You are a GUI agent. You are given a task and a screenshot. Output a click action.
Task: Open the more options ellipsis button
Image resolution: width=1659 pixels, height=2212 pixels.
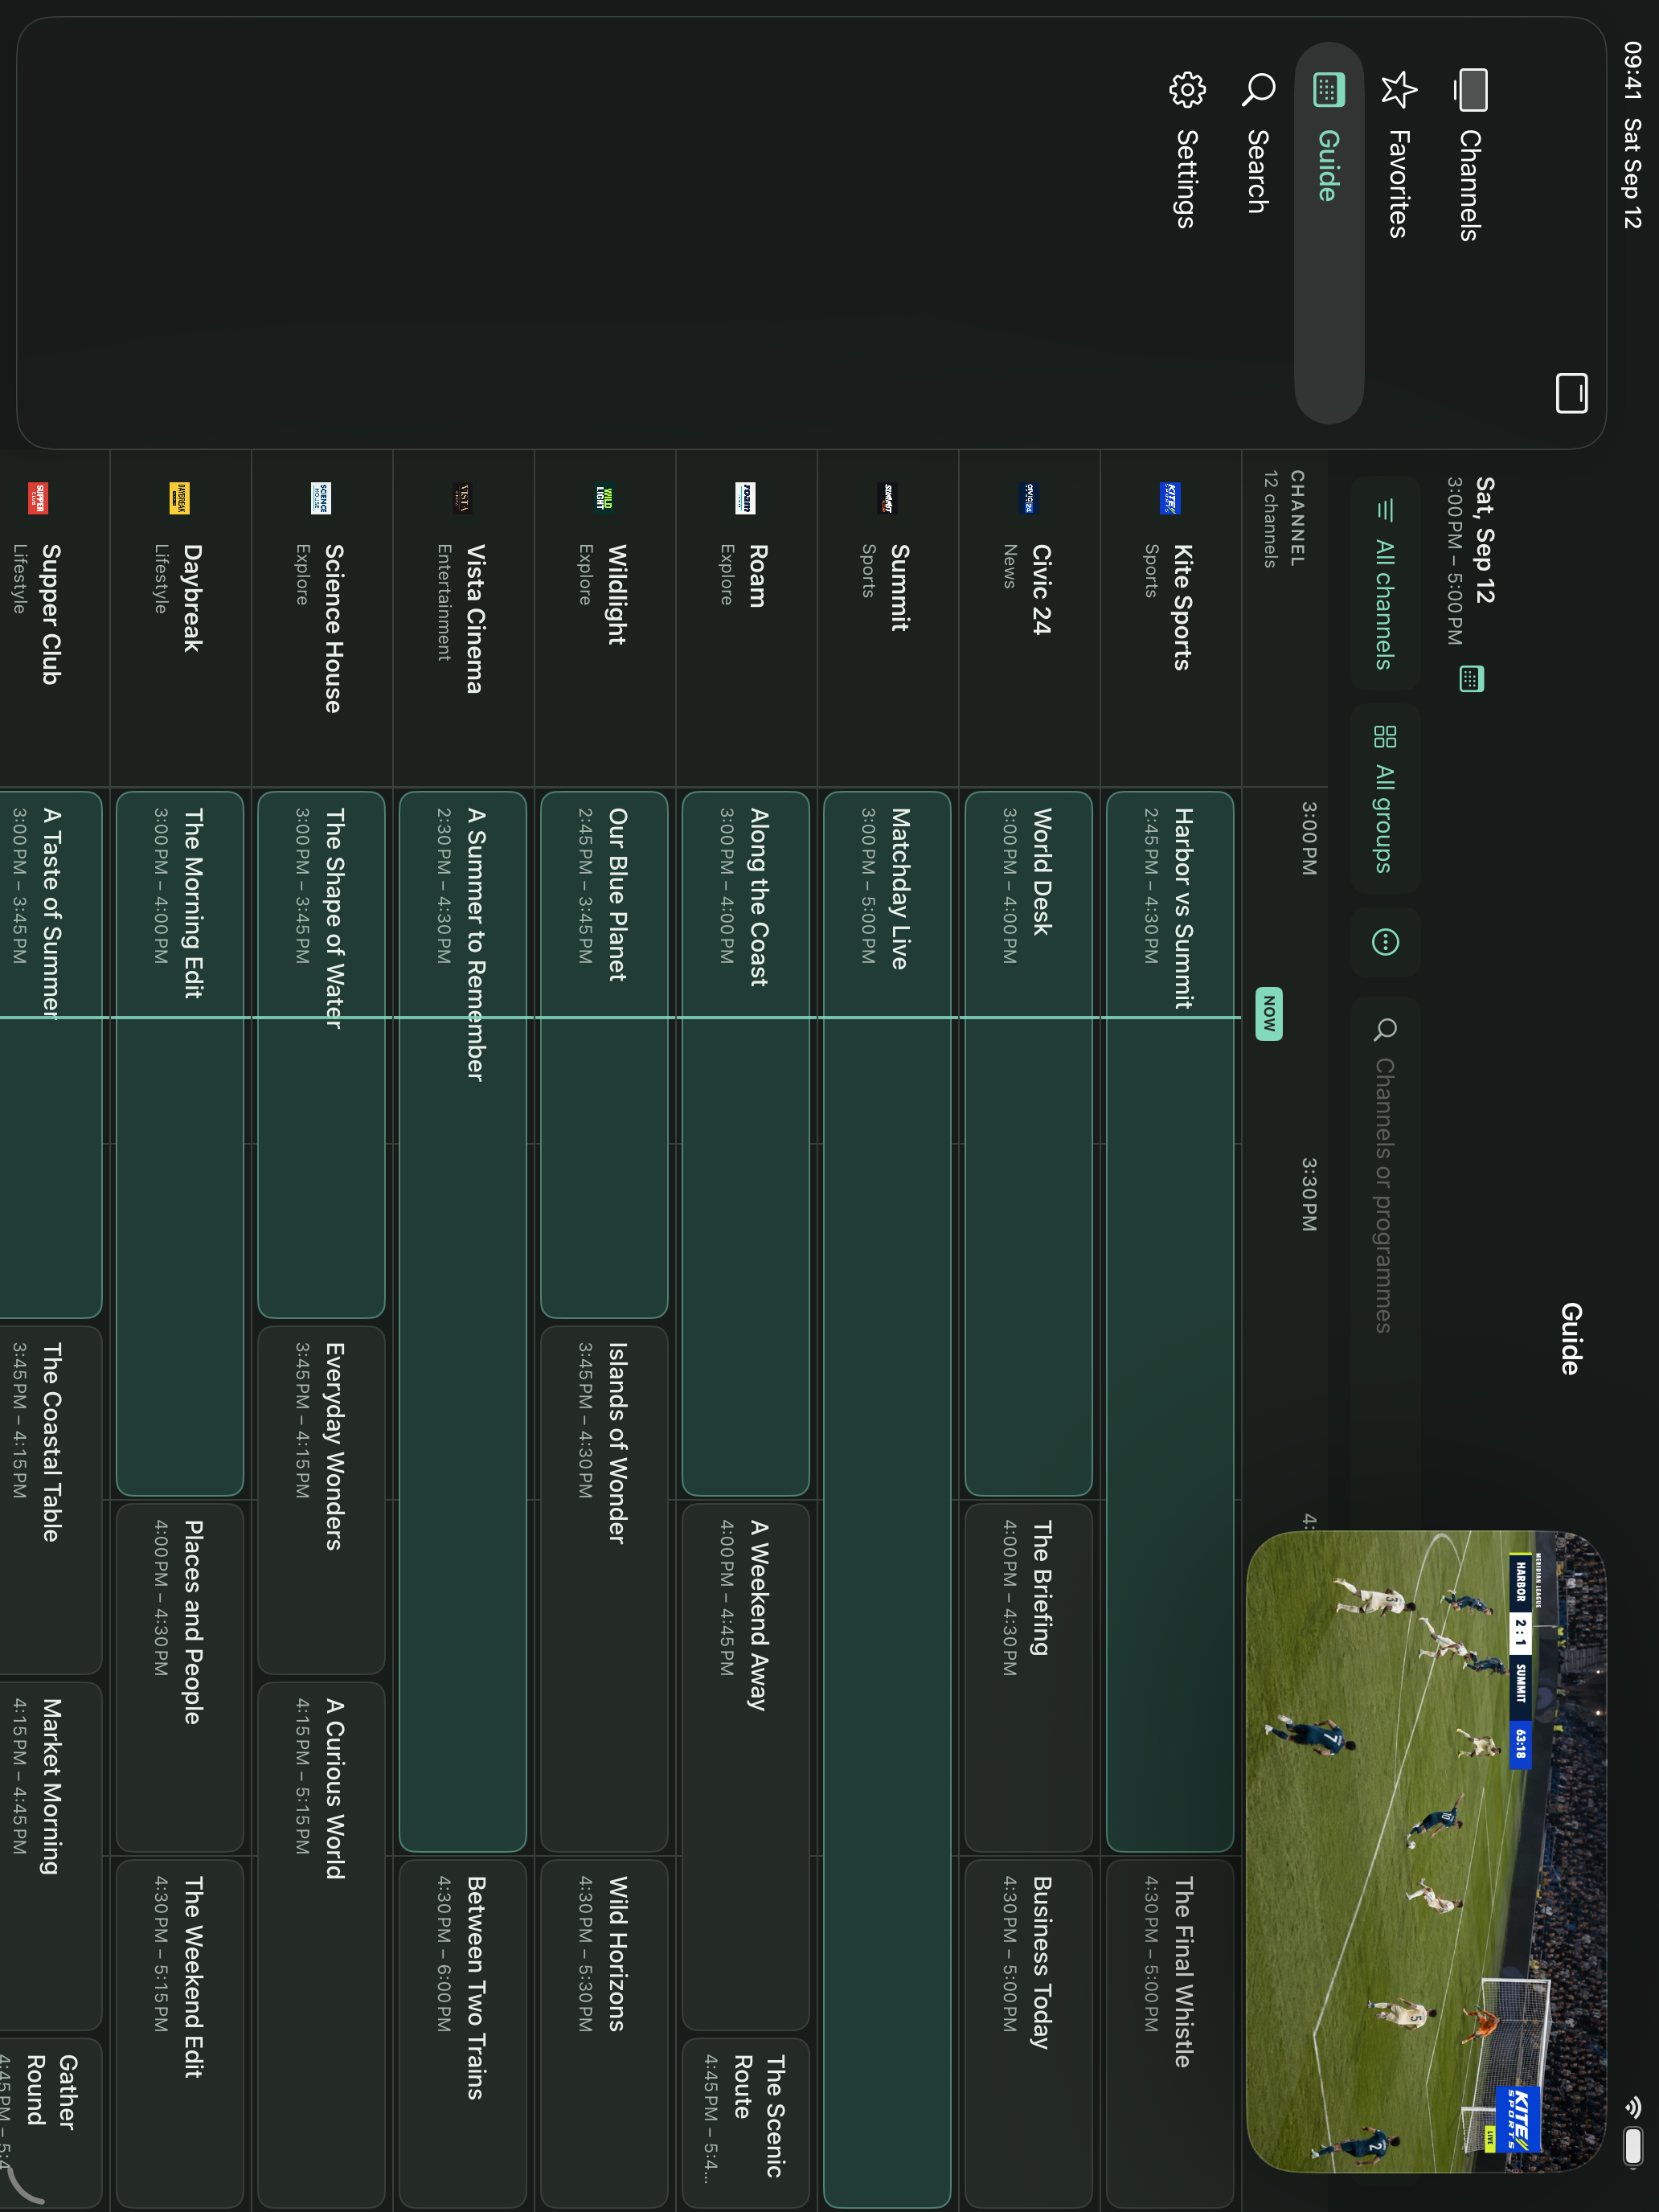pos(1385,942)
